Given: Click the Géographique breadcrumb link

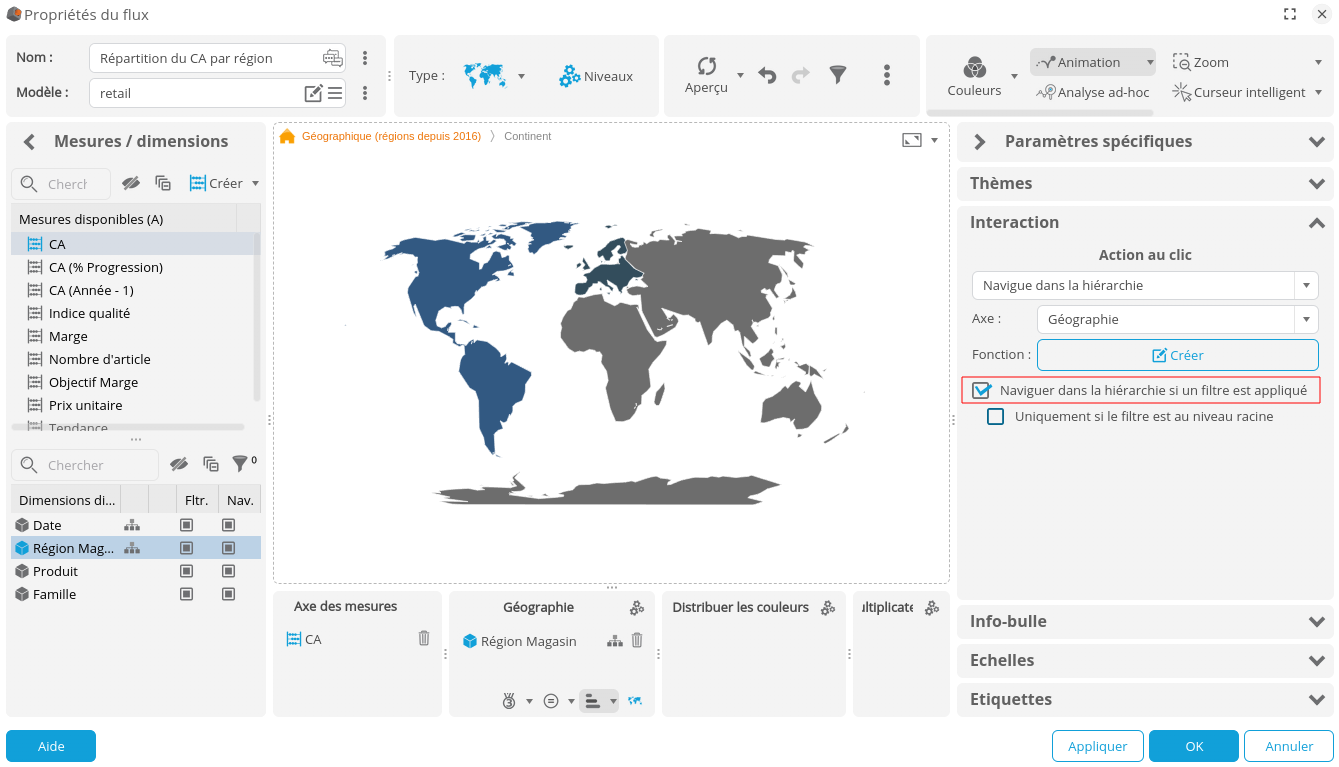Looking at the screenshot, I should (x=391, y=136).
